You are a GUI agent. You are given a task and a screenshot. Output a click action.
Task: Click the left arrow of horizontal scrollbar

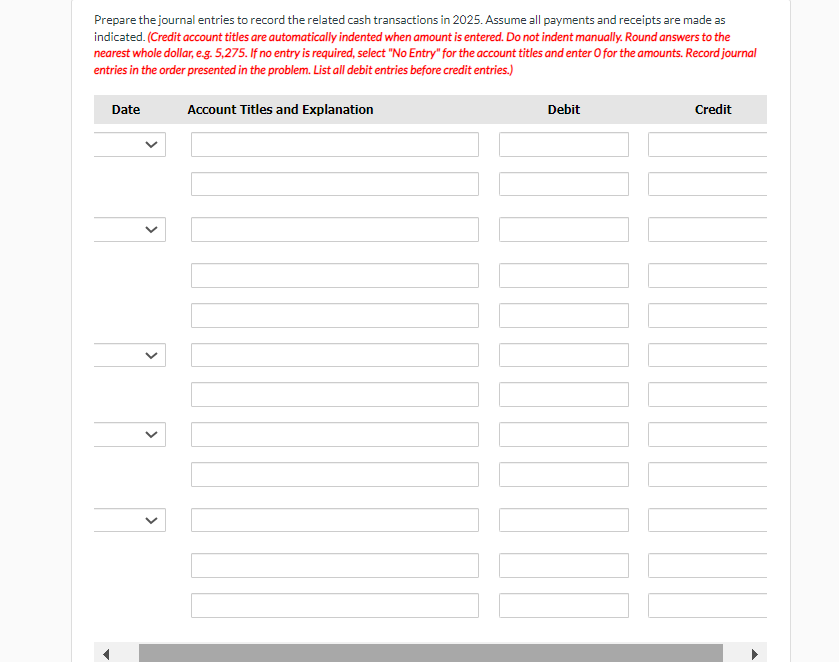click(106, 654)
